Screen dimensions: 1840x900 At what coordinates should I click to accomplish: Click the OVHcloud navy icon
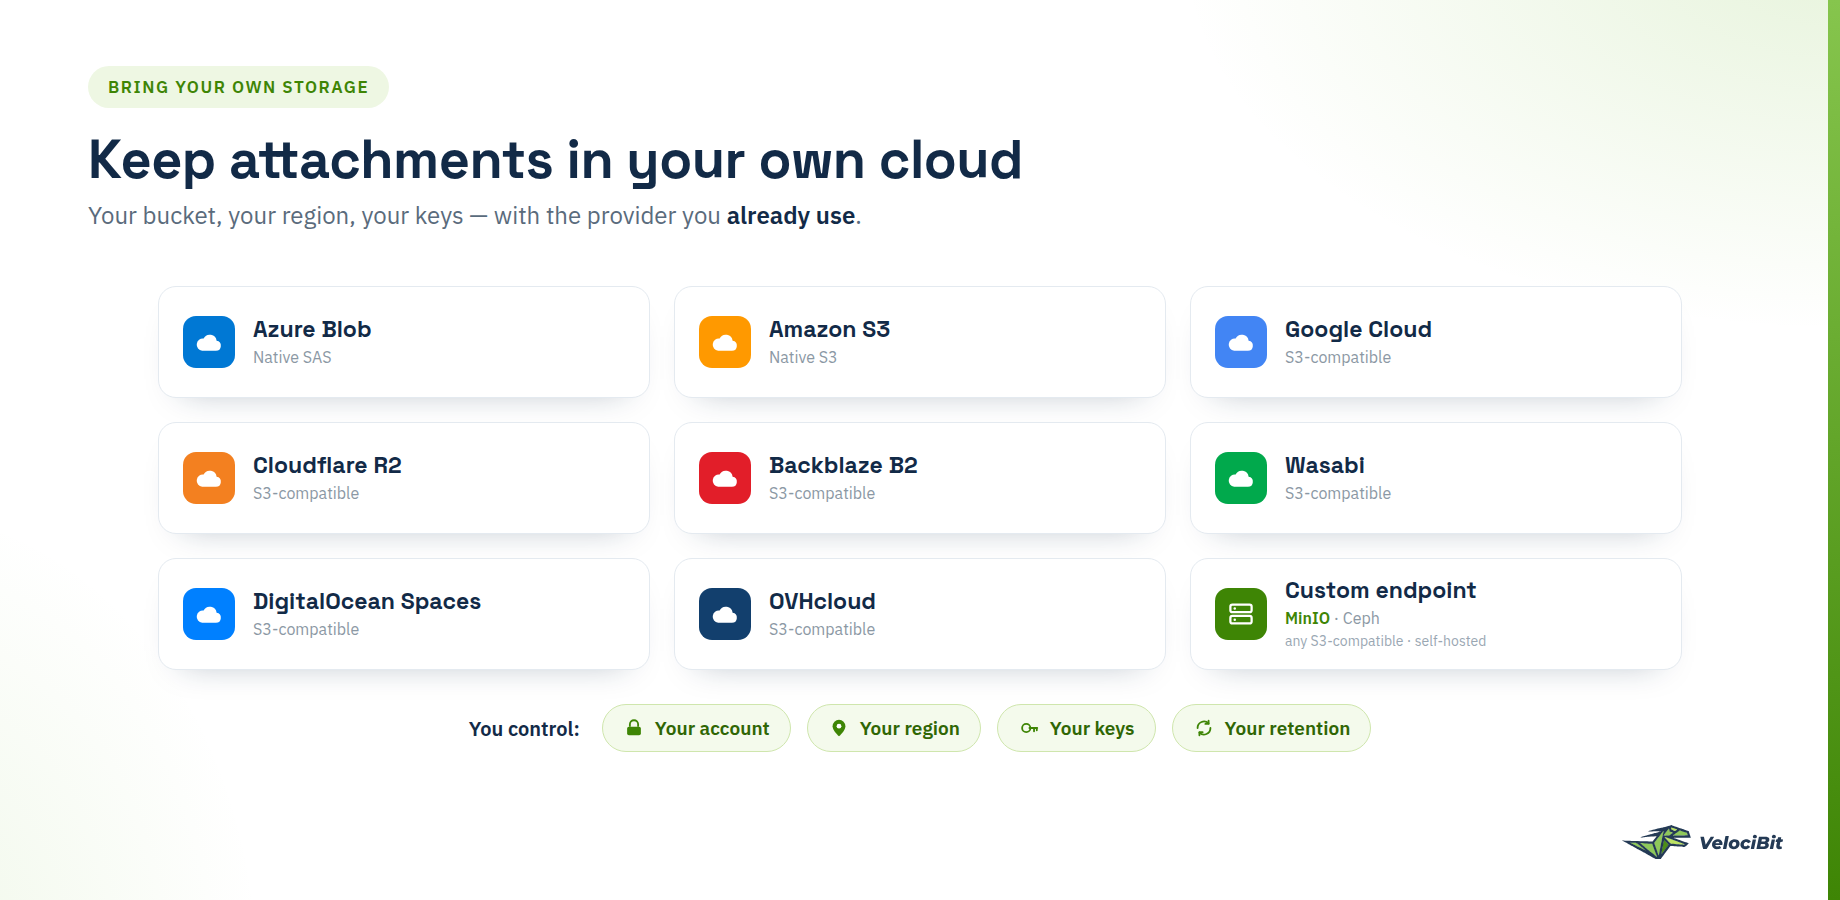(725, 614)
